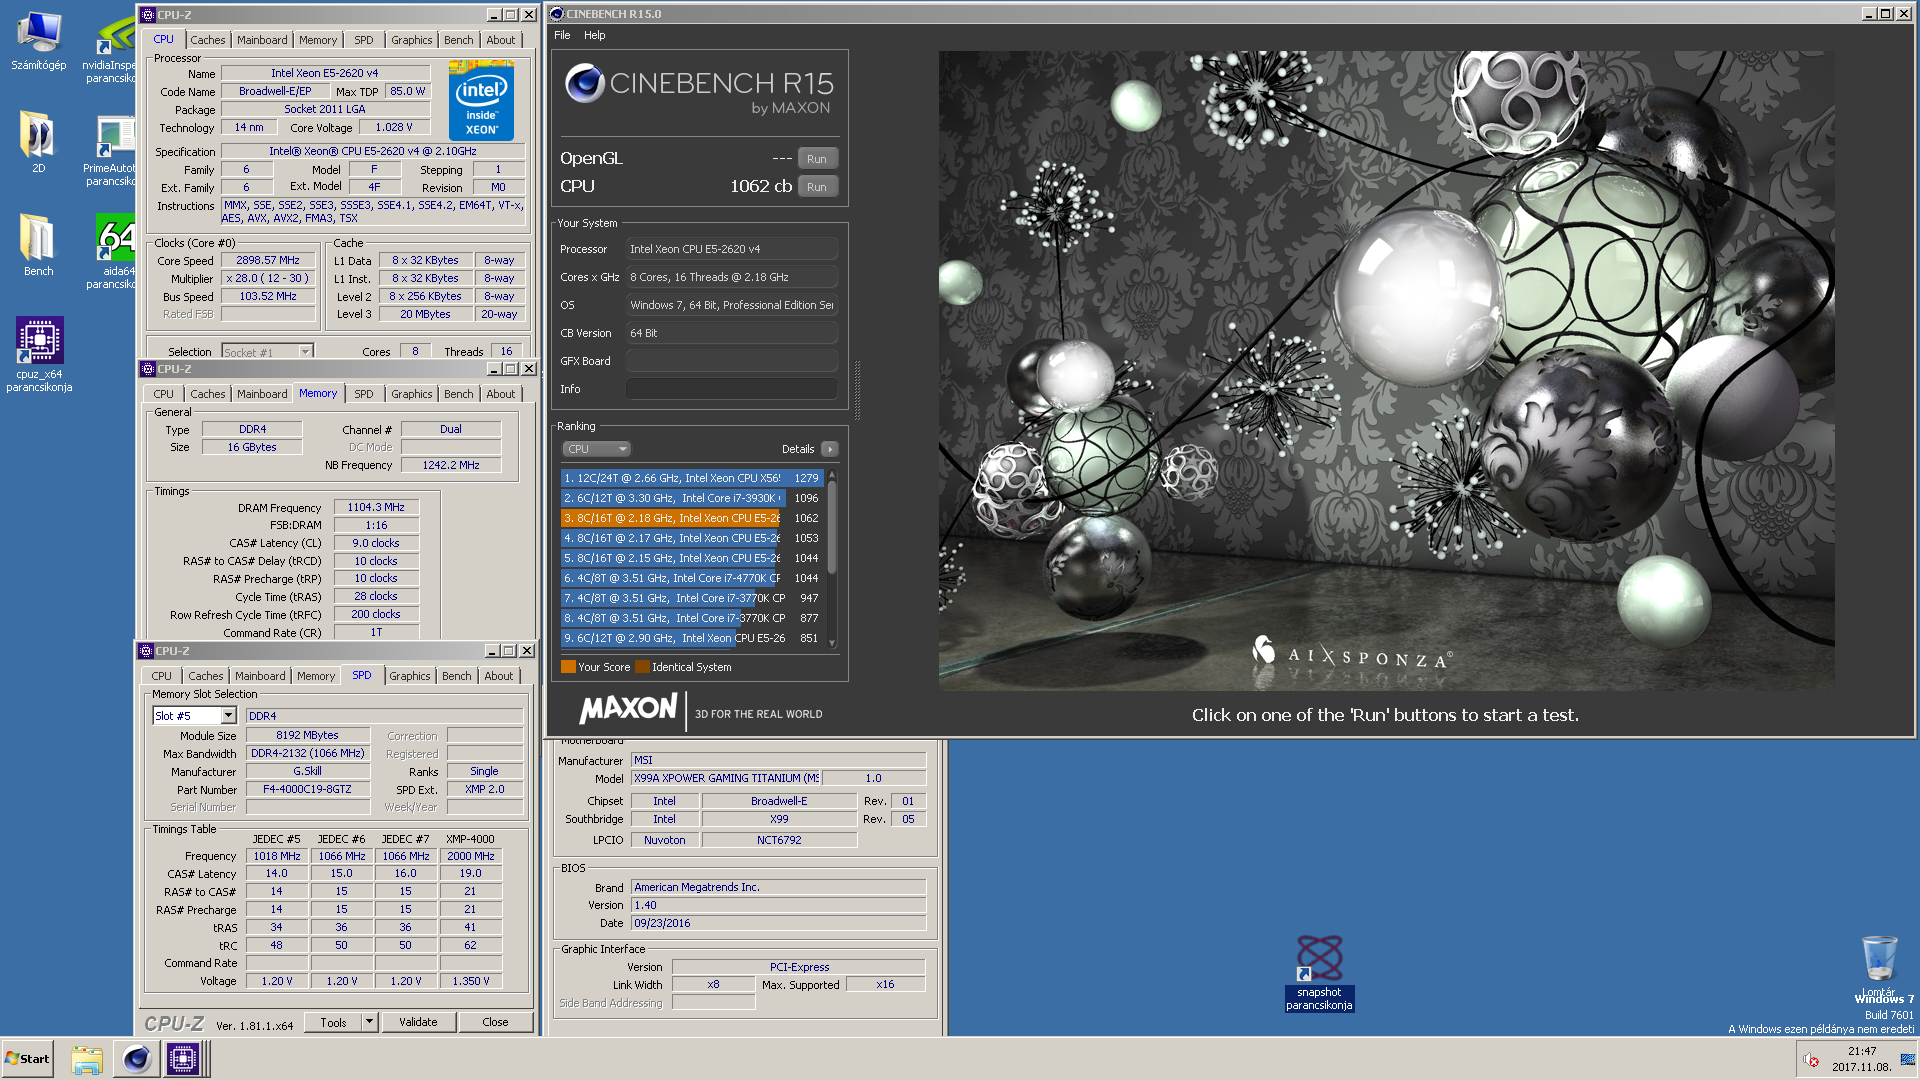Click the BIOS Date 09/23/2016 field
Viewport: 1920px width, 1080px height.
click(778, 923)
